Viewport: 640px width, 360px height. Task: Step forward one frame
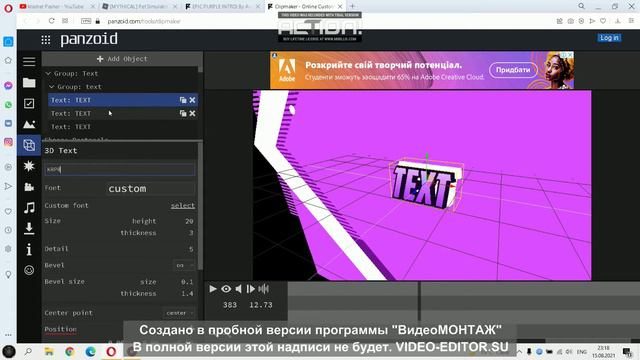click(x=251, y=289)
